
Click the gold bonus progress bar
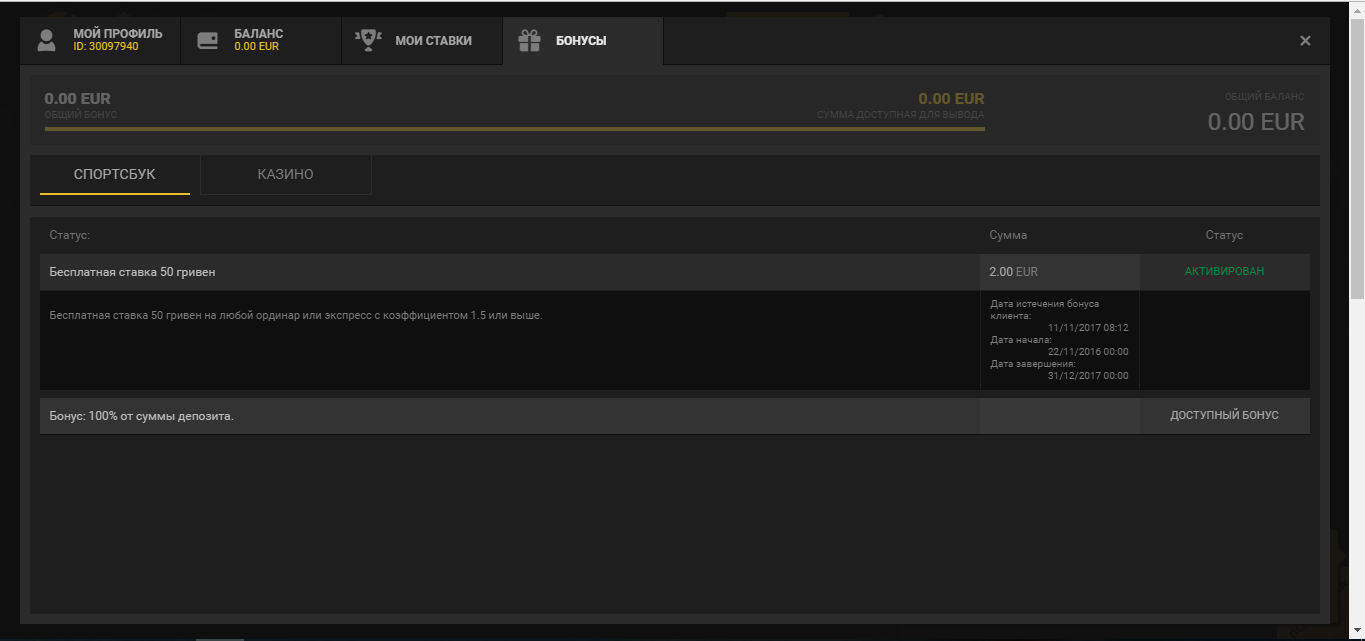pos(515,128)
